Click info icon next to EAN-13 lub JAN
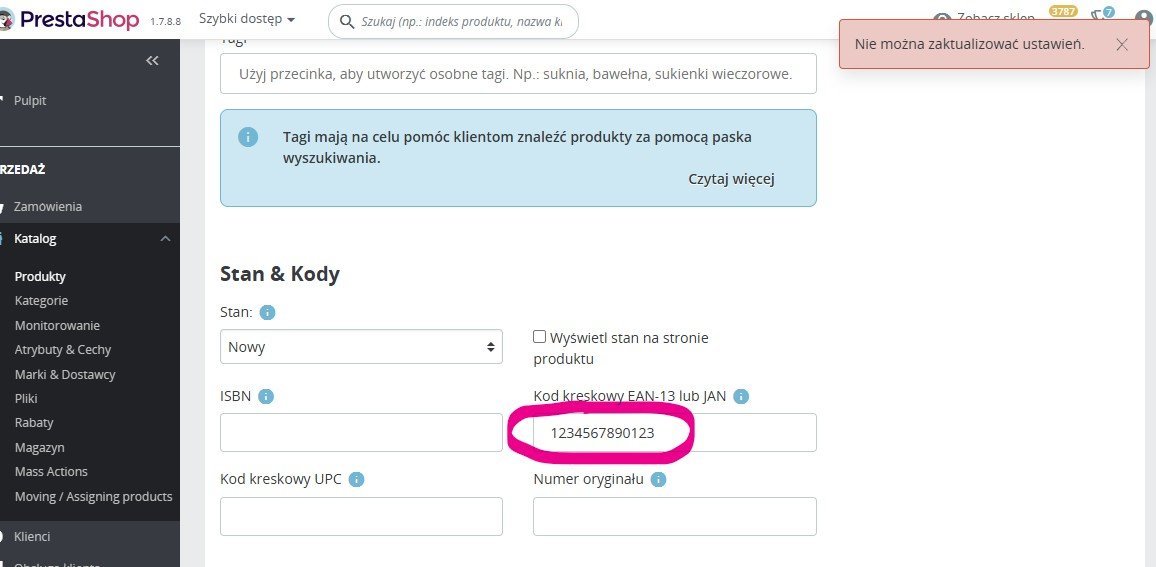This screenshot has width=1156, height=567. 742,397
